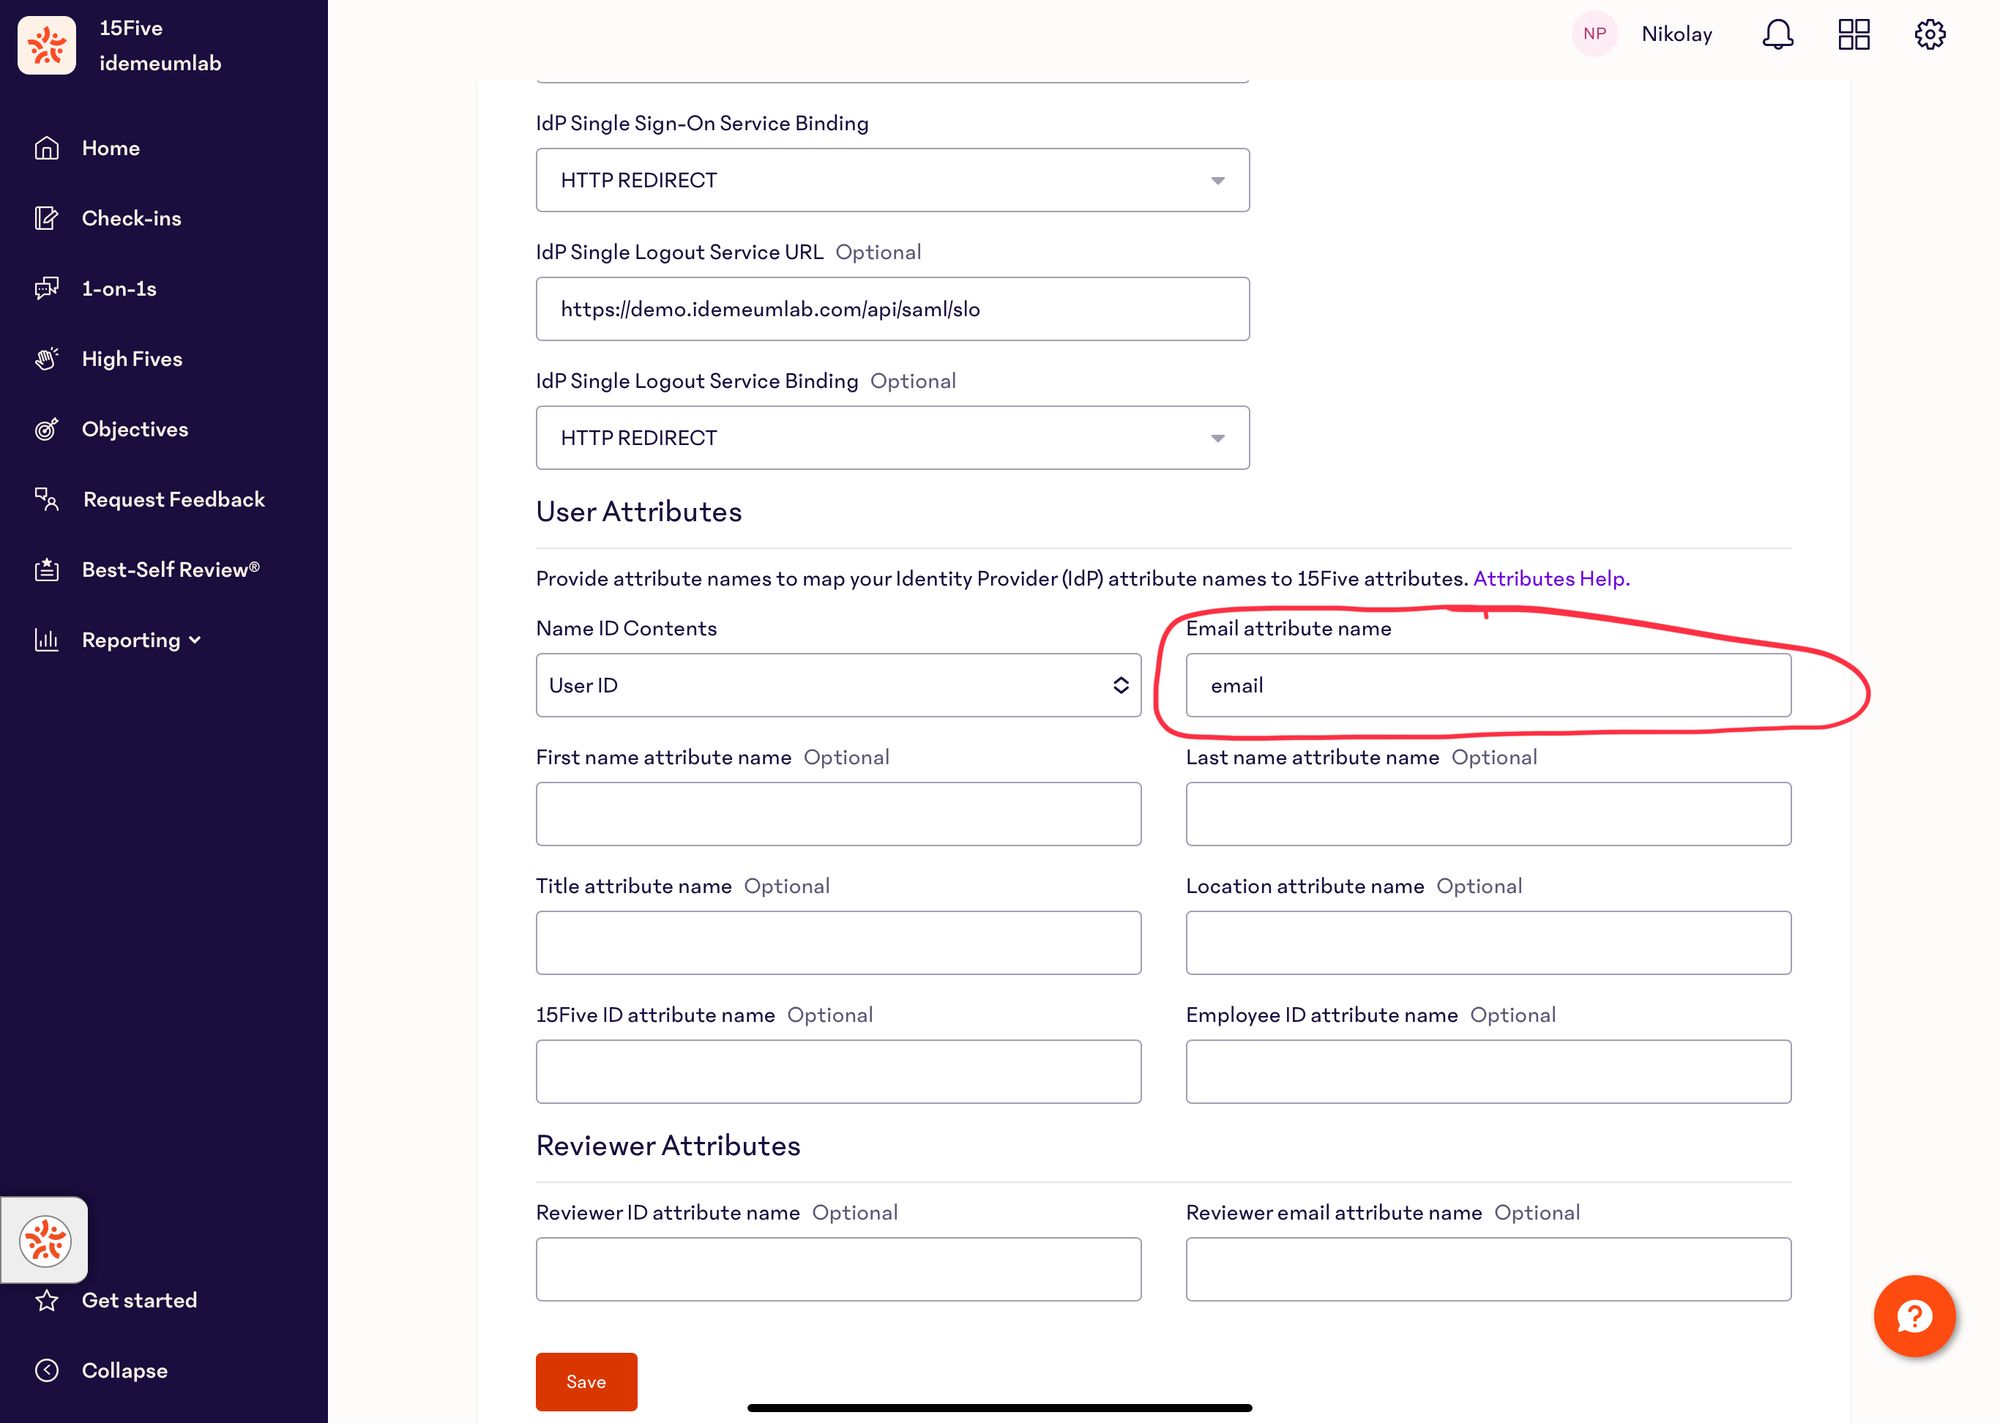Click the Get started star icon

click(x=46, y=1300)
